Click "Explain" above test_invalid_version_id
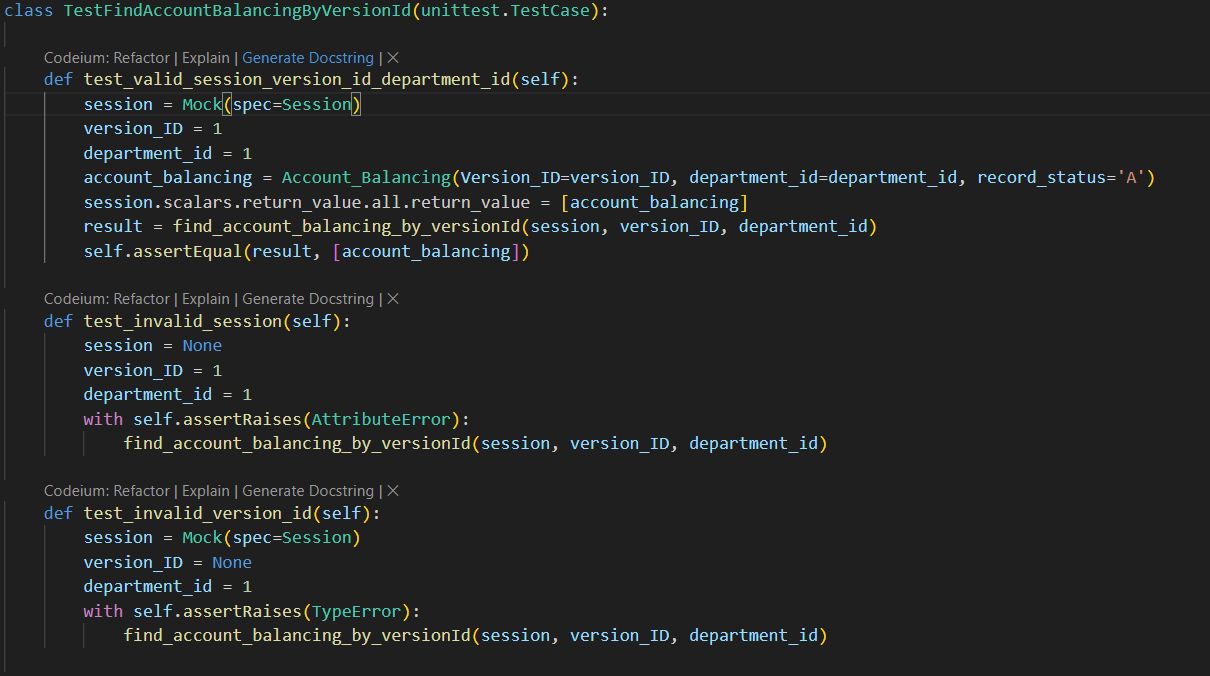Image resolution: width=1210 pixels, height=676 pixels. 205,490
